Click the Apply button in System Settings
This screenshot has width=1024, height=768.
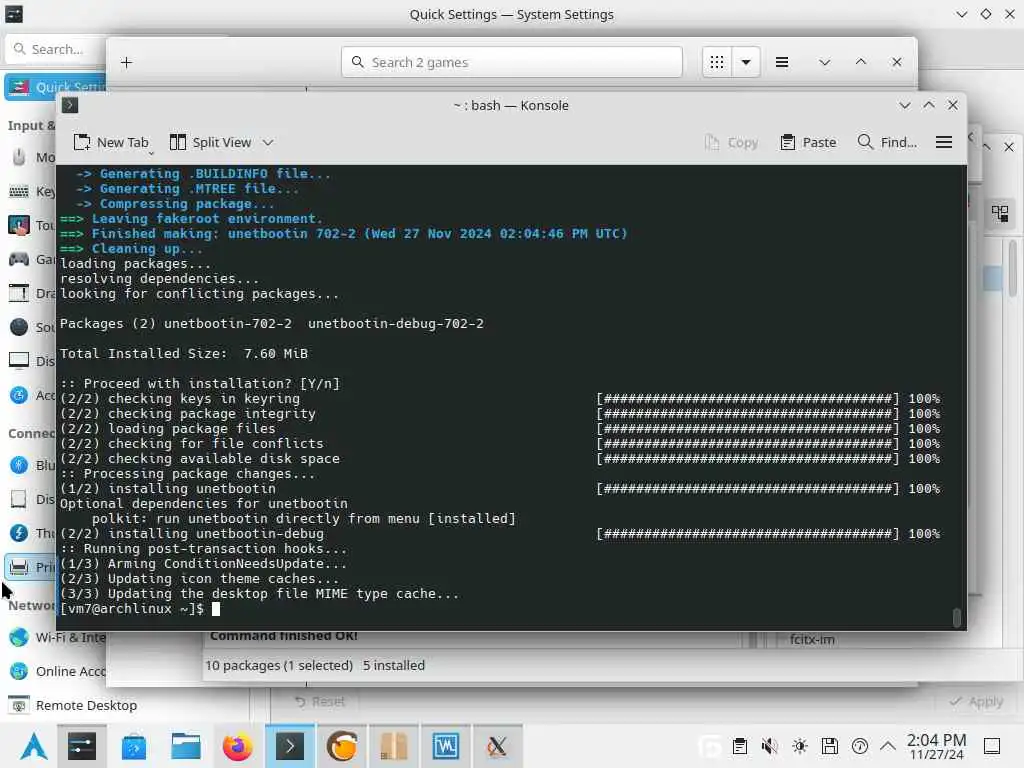[x=976, y=701]
